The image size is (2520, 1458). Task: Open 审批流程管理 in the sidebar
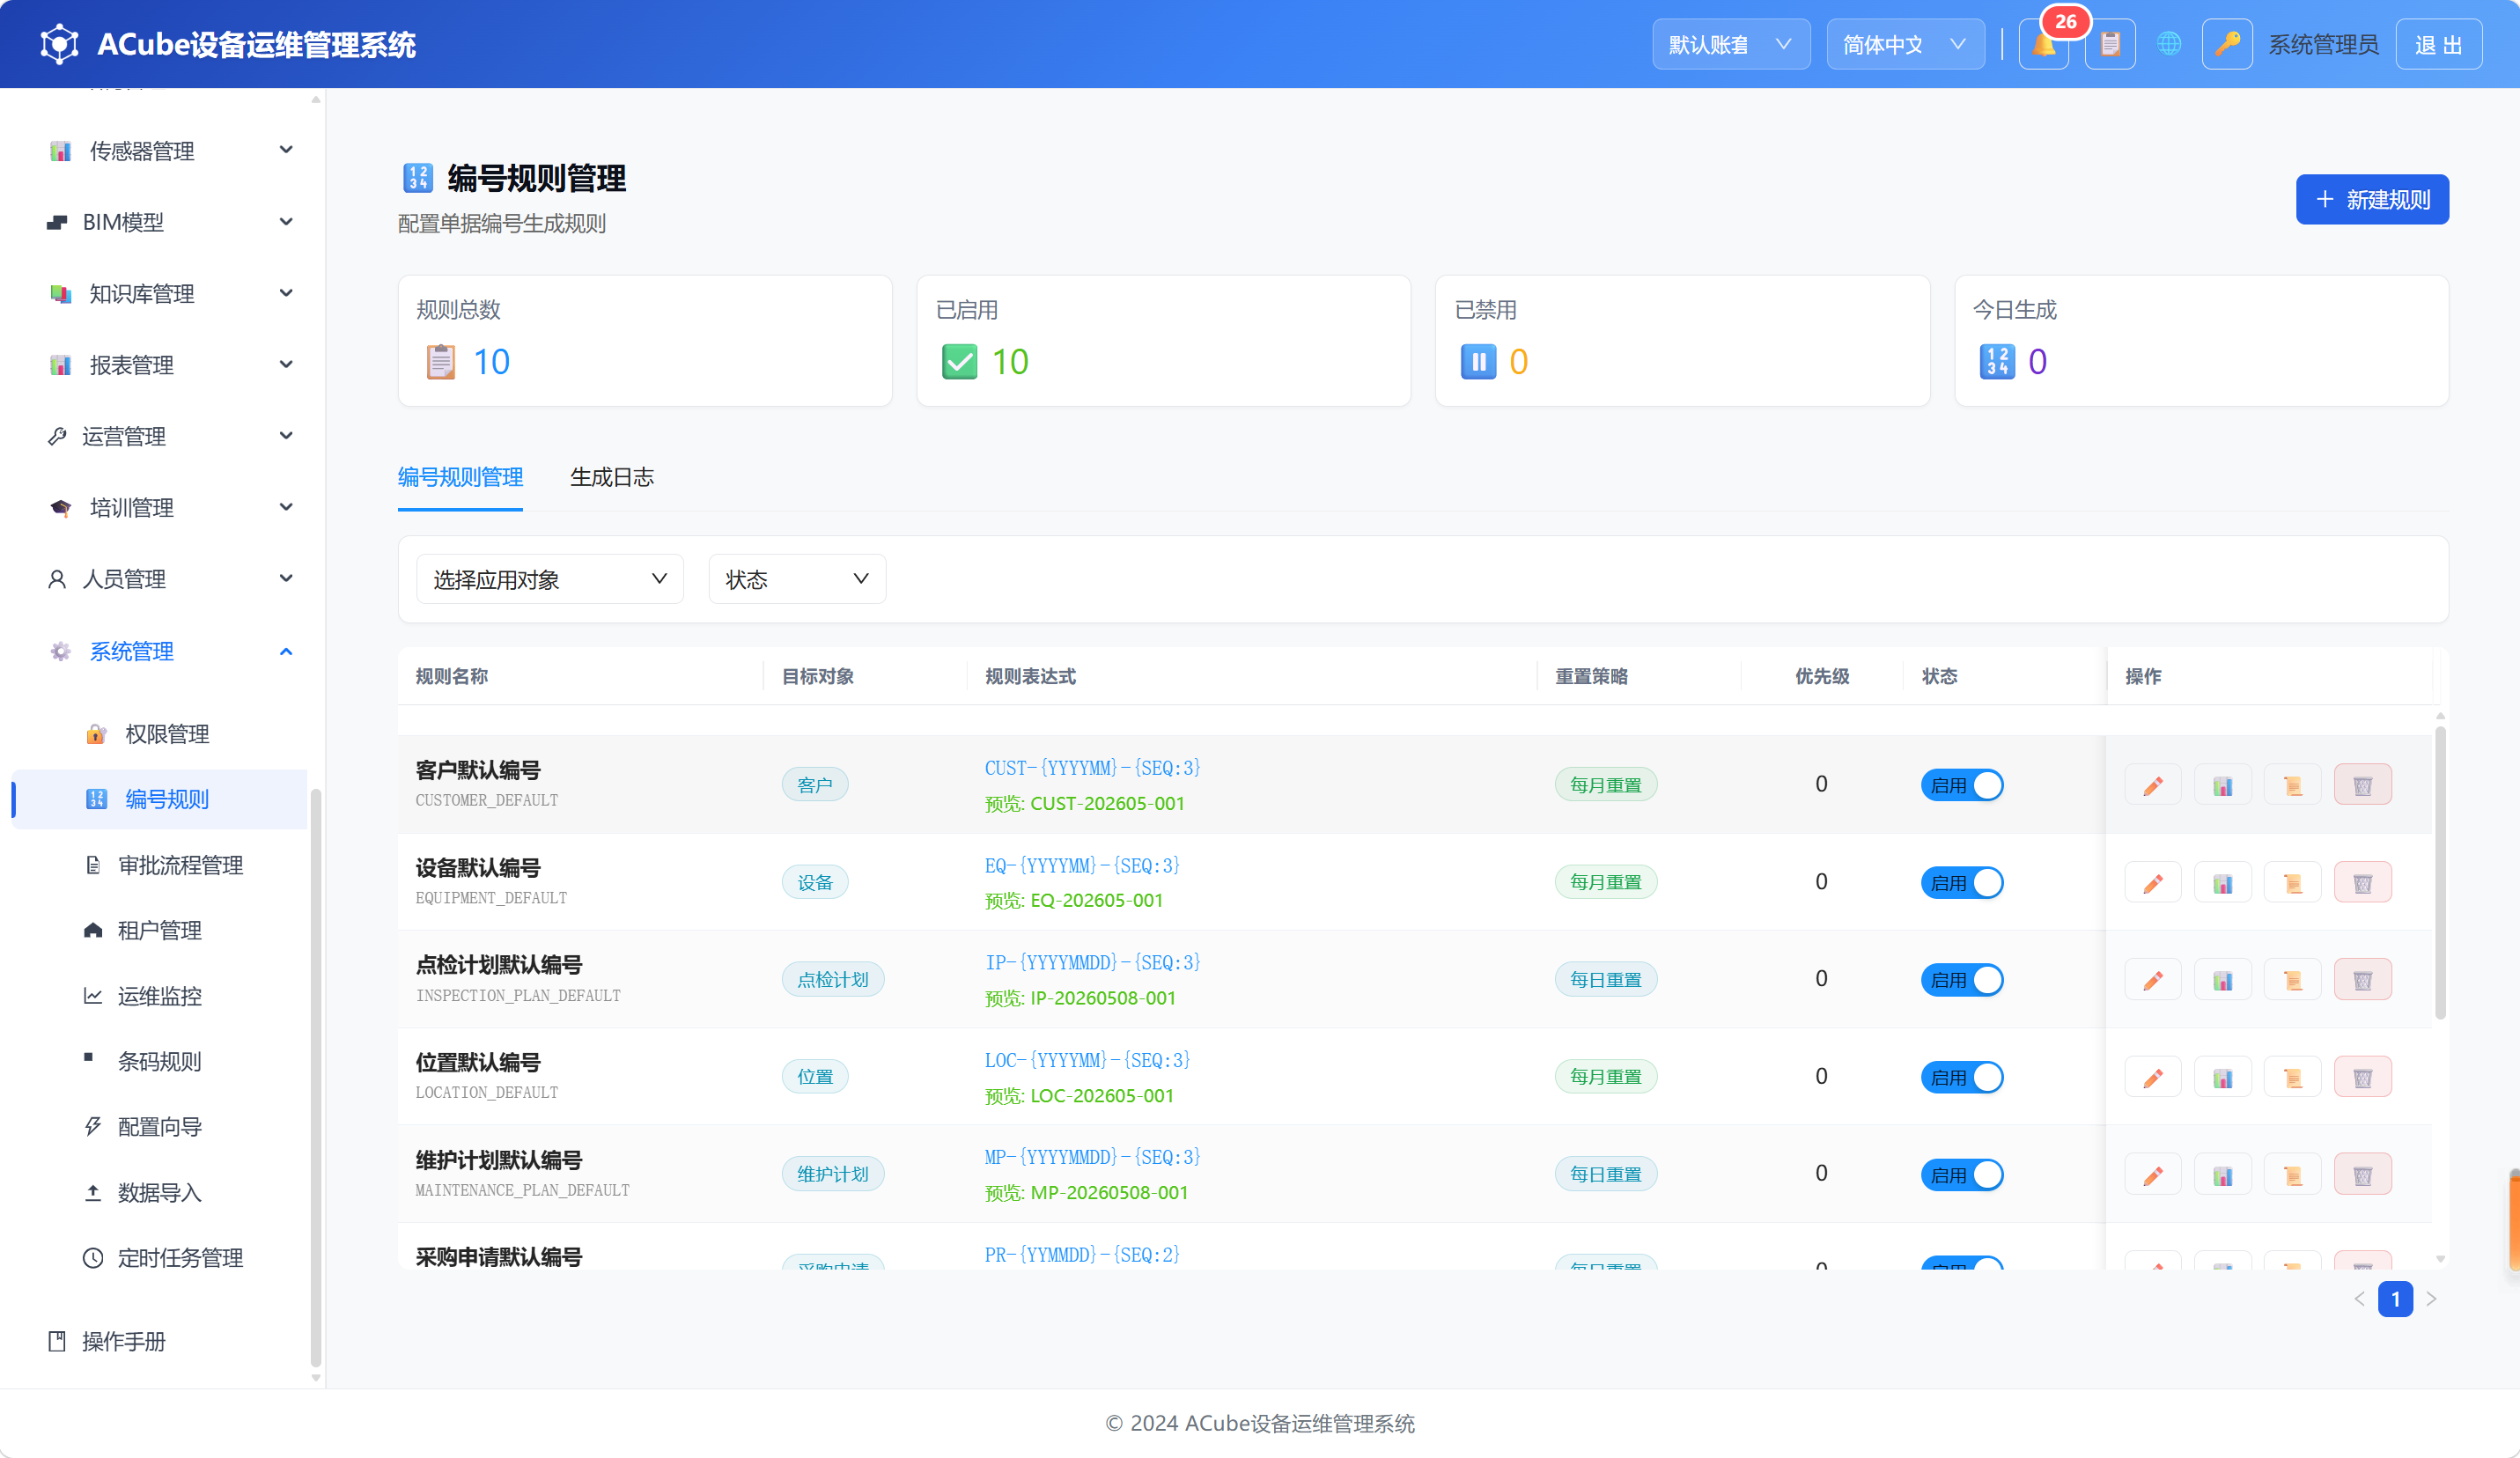[x=160, y=865]
